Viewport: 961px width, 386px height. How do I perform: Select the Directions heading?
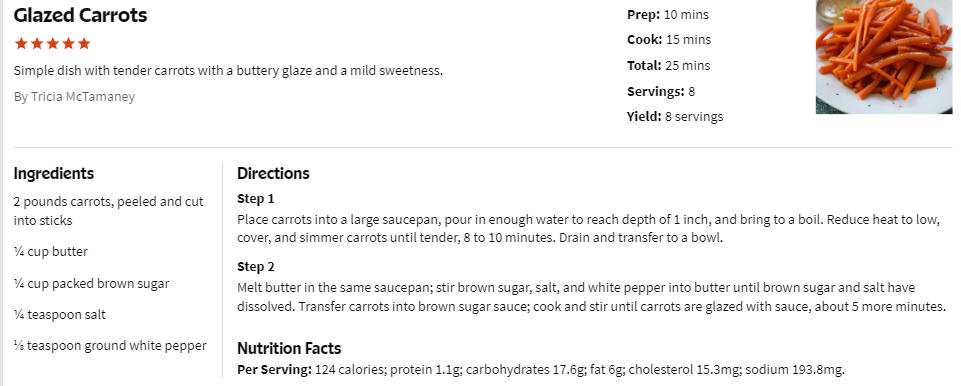[x=273, y=173]
